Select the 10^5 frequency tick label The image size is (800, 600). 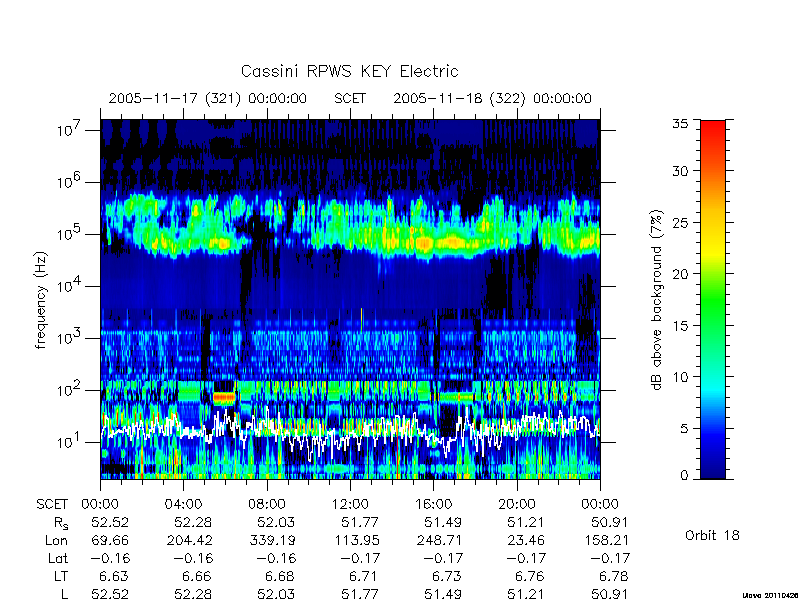(x=68, y=234)
